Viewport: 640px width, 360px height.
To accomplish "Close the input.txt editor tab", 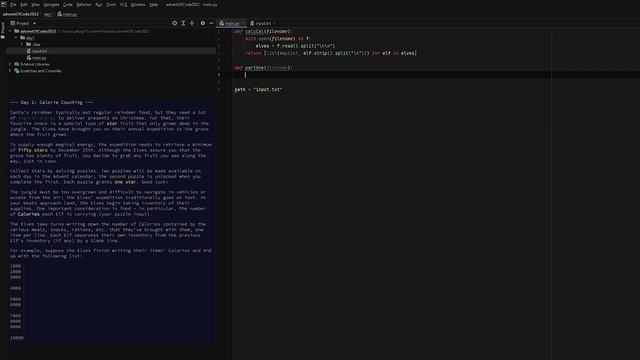I will click(274, 23).
